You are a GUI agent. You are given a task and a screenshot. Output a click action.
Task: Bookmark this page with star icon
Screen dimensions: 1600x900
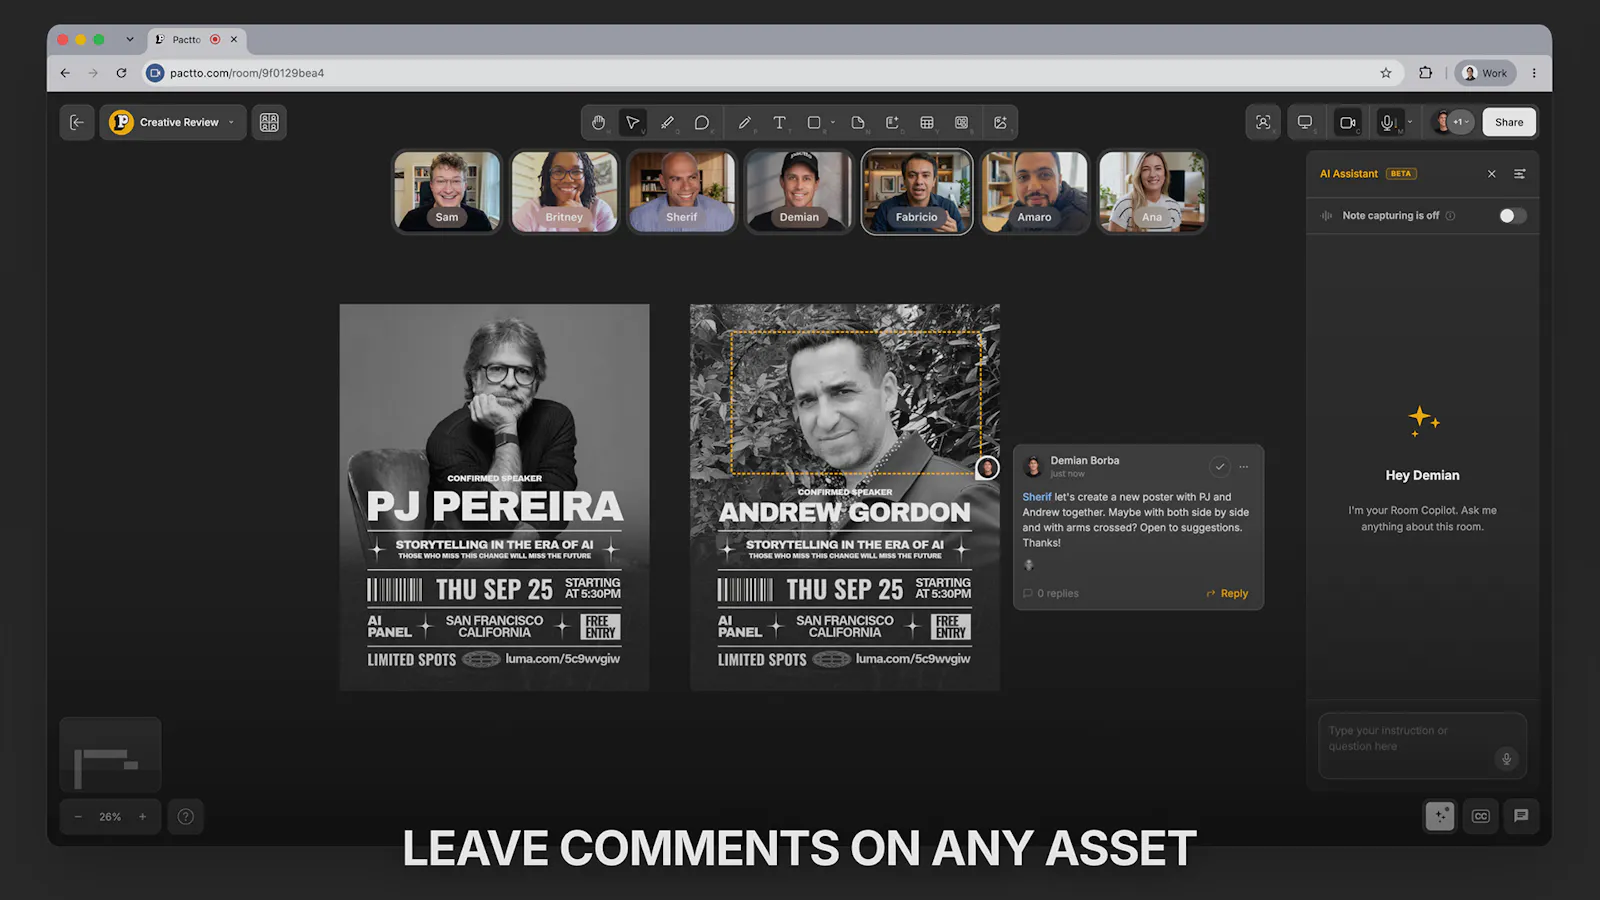(1386, 73)
